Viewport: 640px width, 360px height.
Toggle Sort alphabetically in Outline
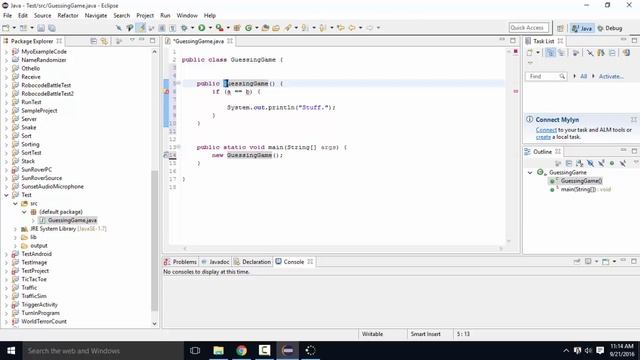580,163
